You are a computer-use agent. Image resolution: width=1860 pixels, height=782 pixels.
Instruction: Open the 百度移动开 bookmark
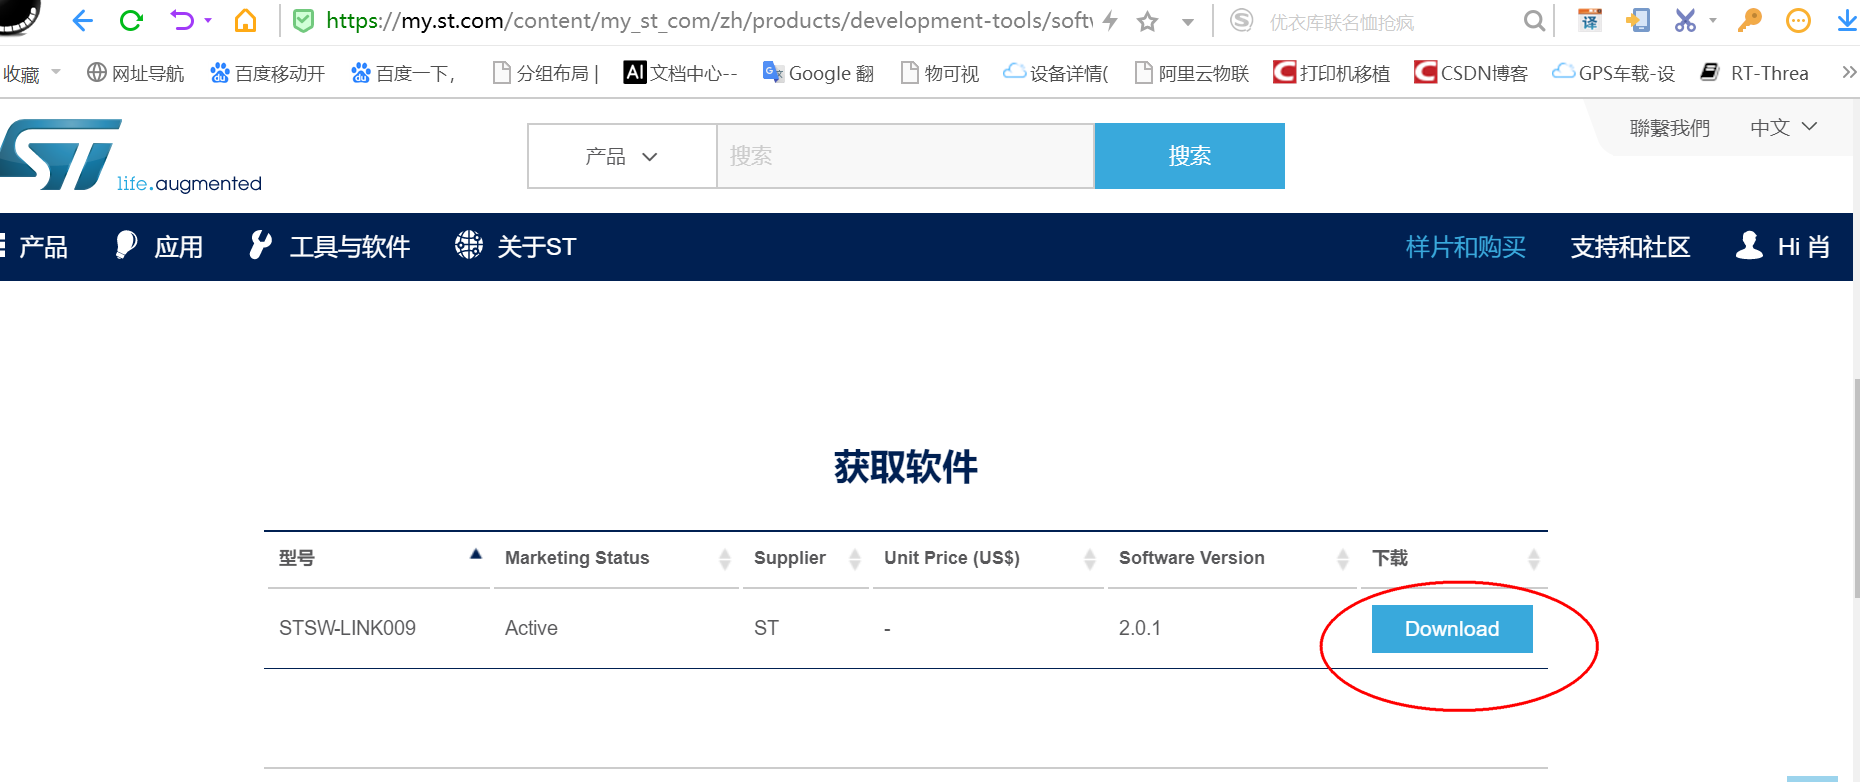[x=268, y=73]
